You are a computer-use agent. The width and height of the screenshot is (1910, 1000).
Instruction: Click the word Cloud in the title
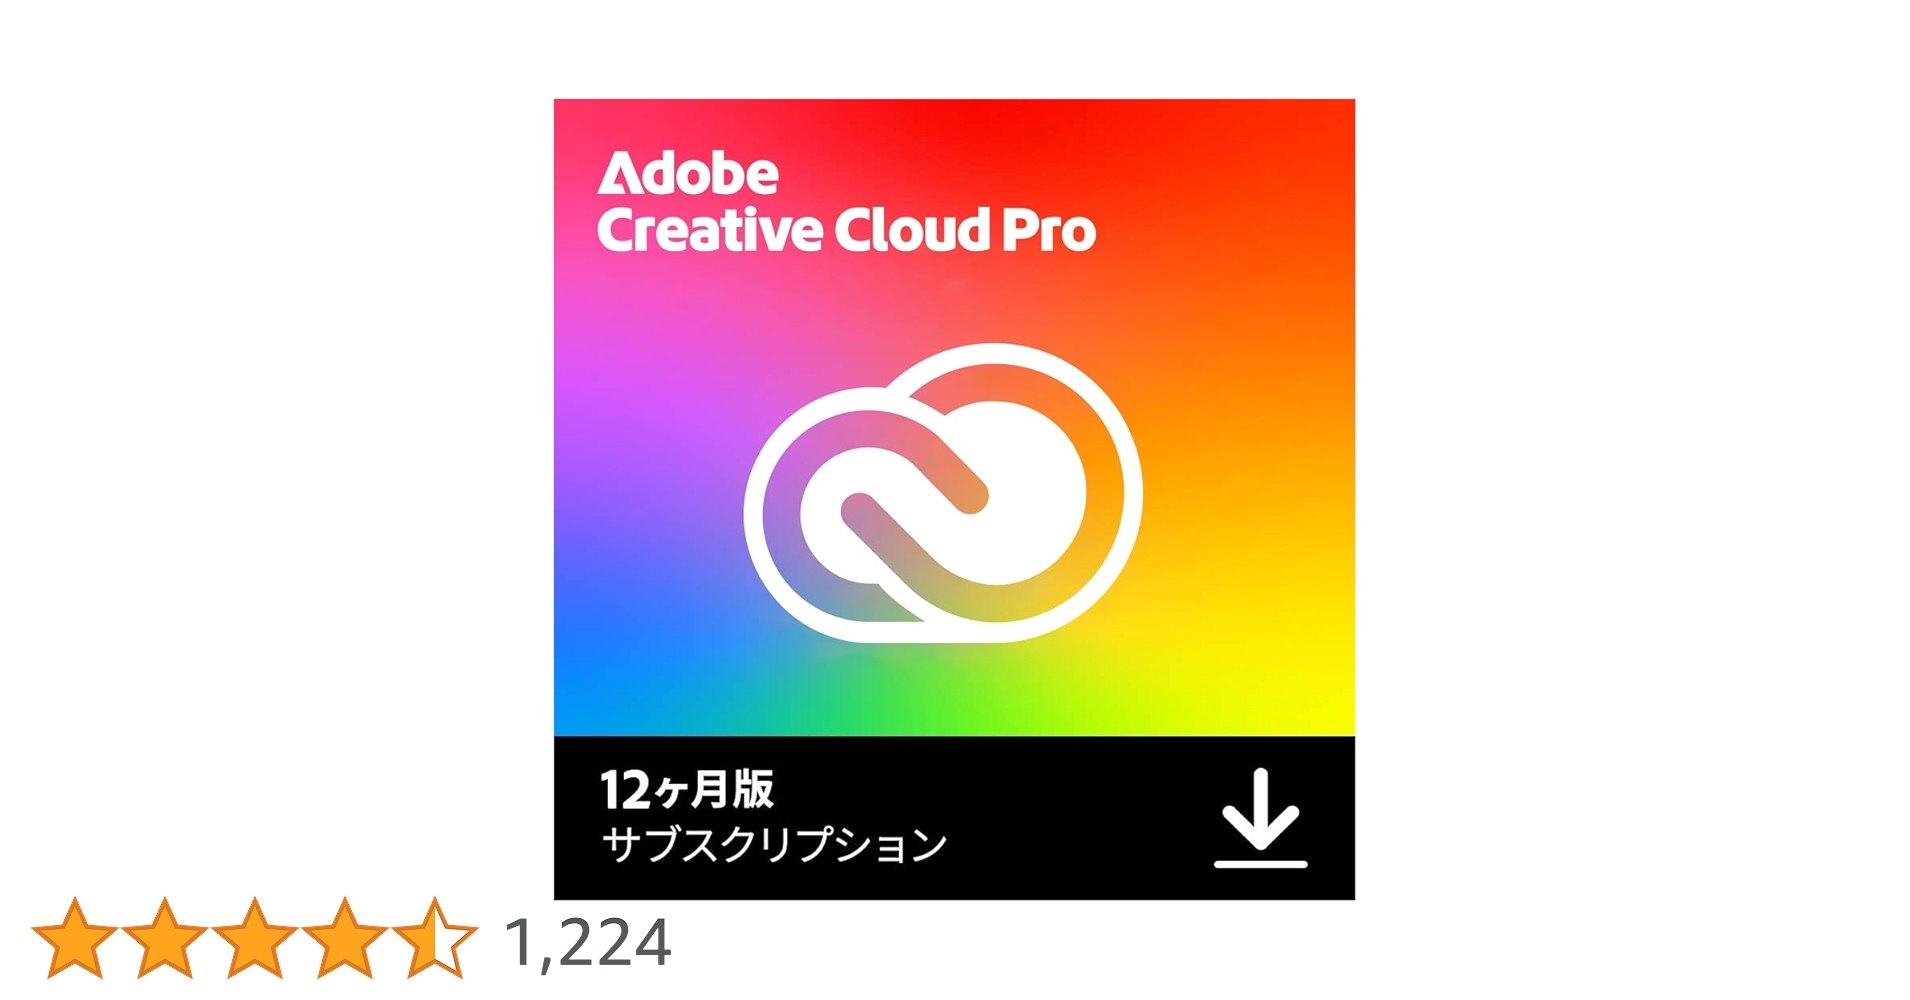click(912, 229)
